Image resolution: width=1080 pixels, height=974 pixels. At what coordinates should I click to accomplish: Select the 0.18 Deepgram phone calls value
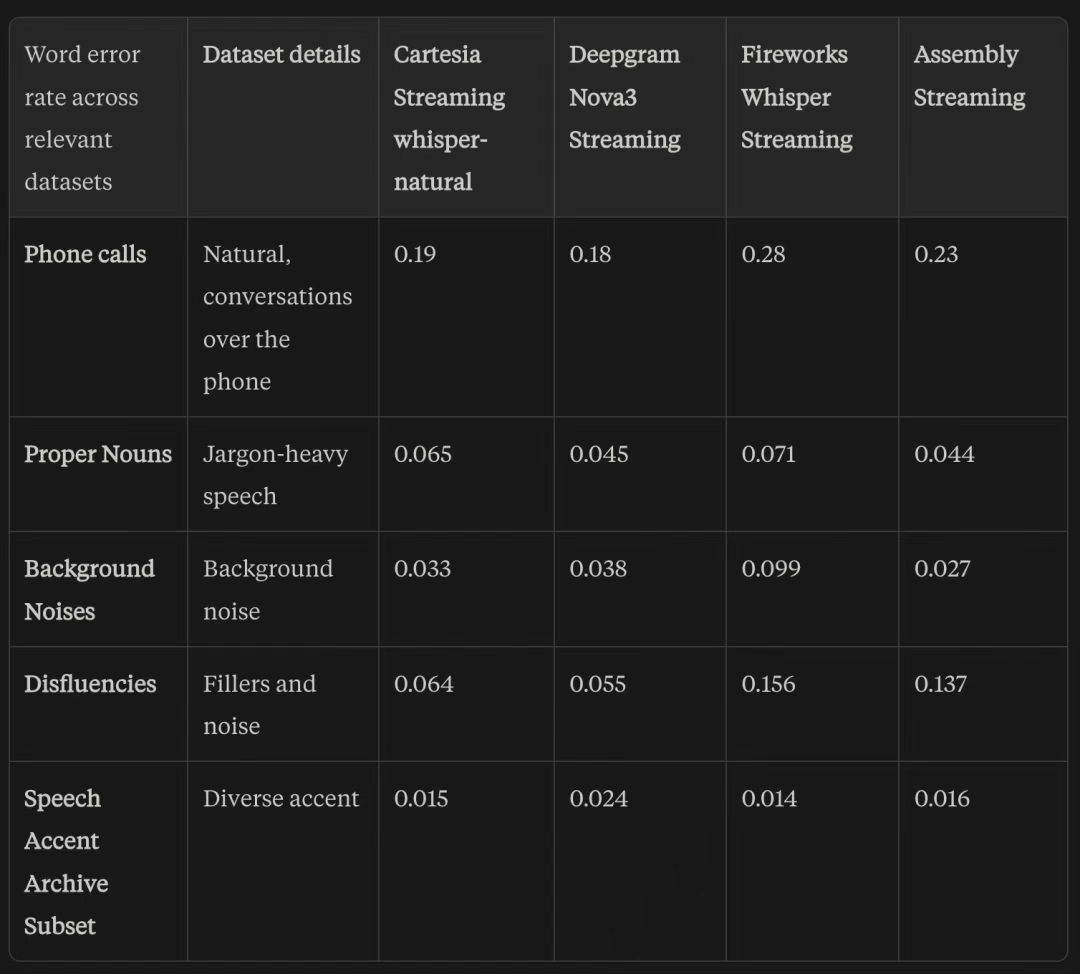(590, 254)
